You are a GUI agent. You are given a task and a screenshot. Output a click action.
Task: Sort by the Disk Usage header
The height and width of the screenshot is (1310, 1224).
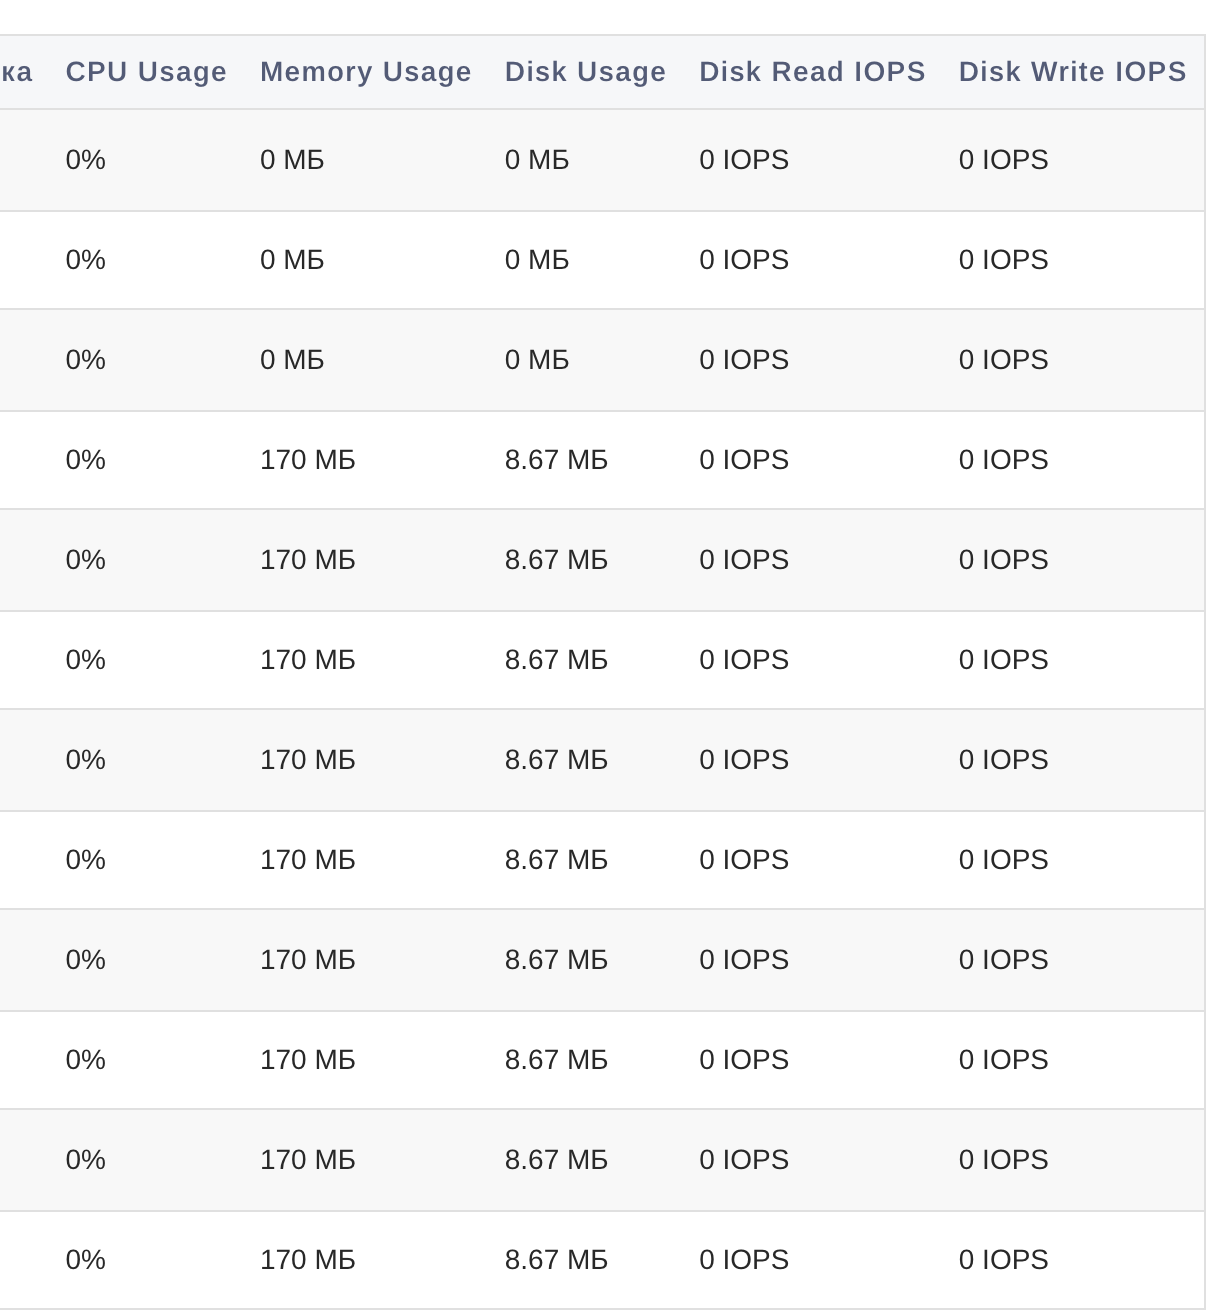[585, 72]
